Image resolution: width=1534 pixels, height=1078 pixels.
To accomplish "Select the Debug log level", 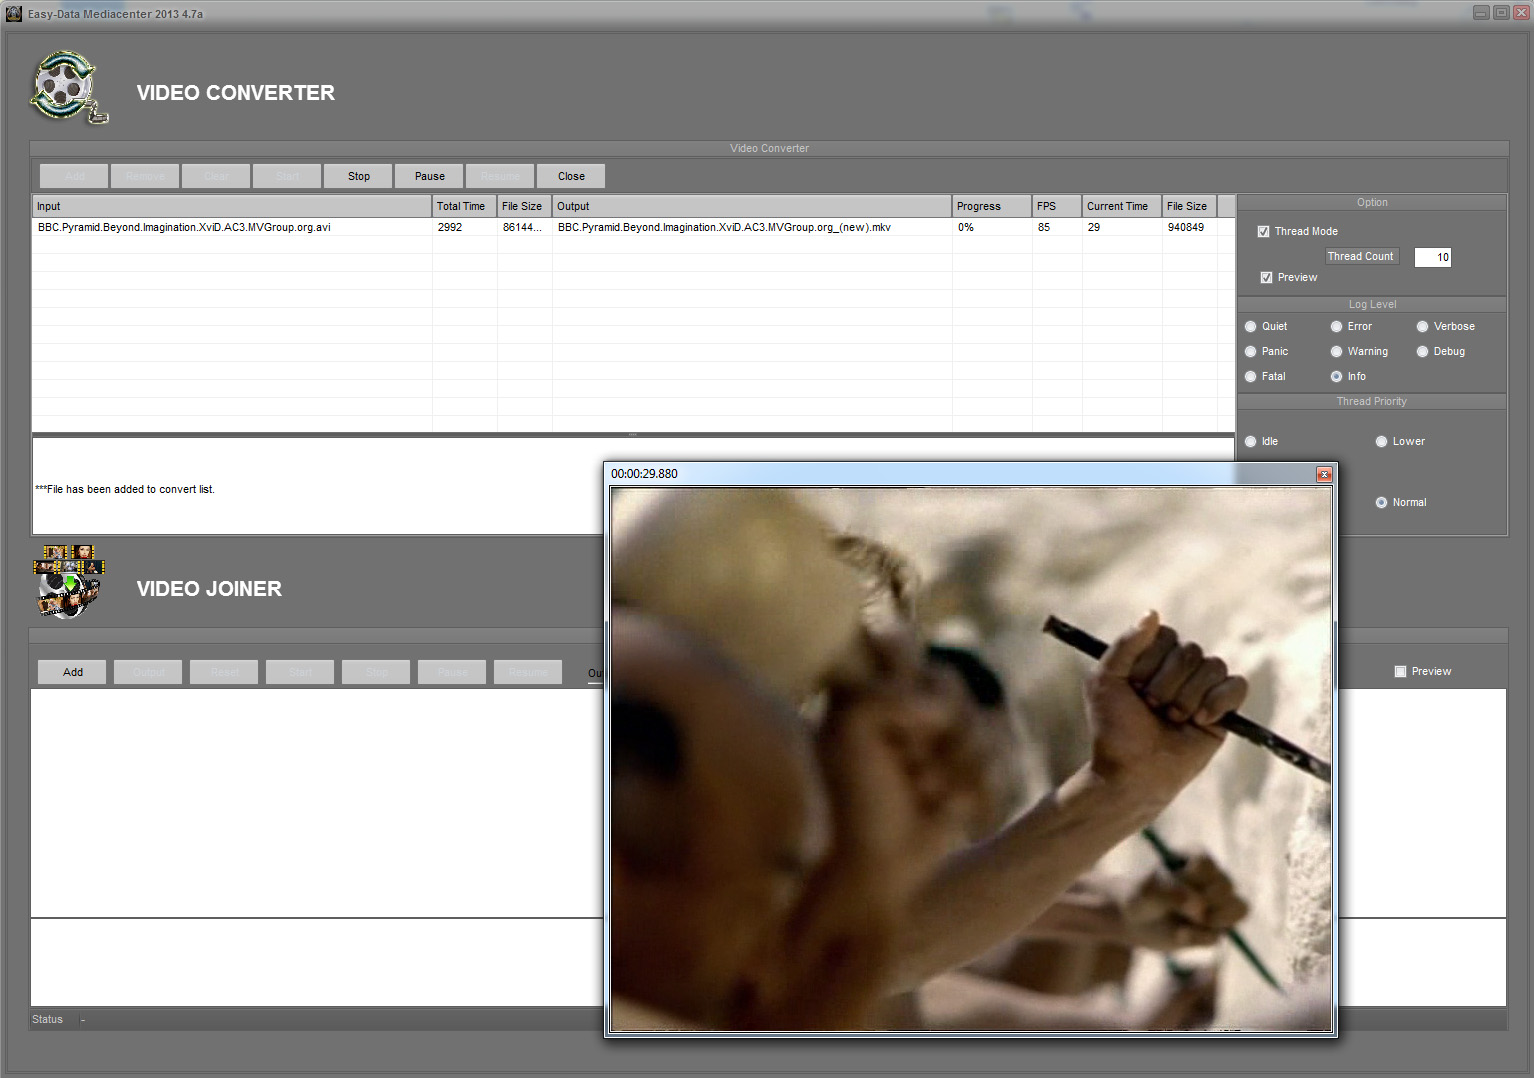I will click(1422, 351).
